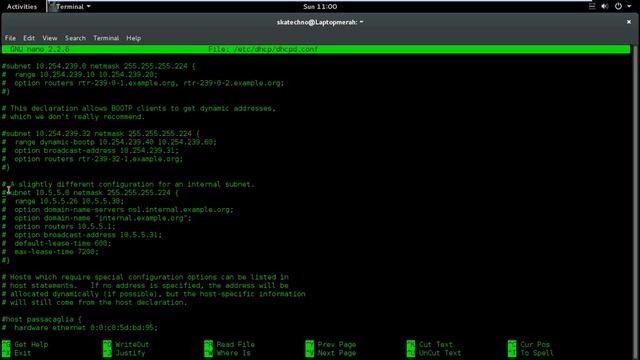Place cursor on '#subnet 10.254.239.0 netmask' line
640x360 pixels.
pyautogui.click(x=99, y=66)
